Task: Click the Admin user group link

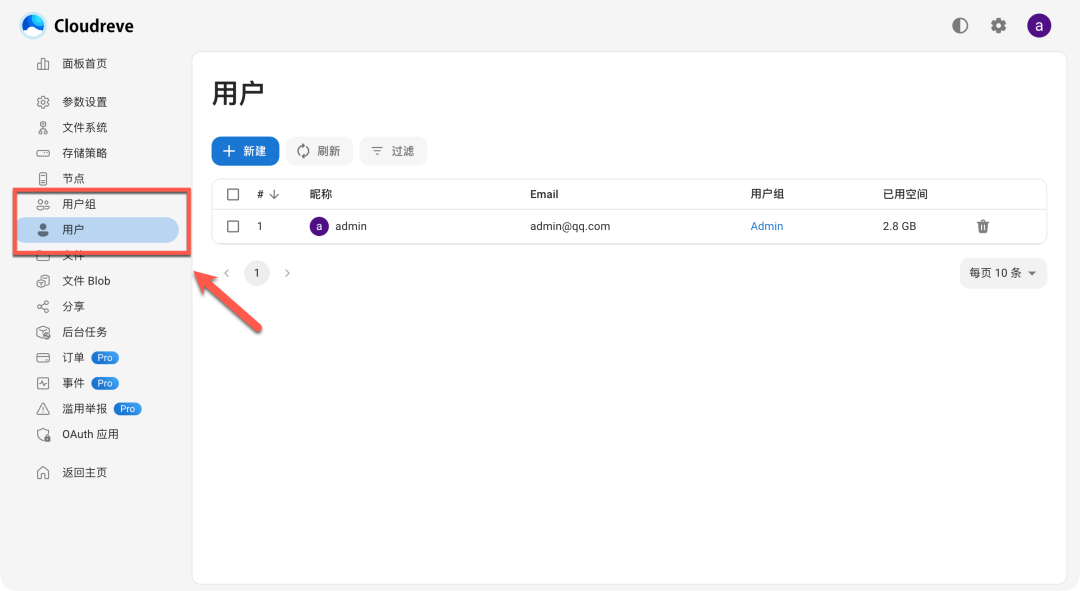Action: [767, 227]
